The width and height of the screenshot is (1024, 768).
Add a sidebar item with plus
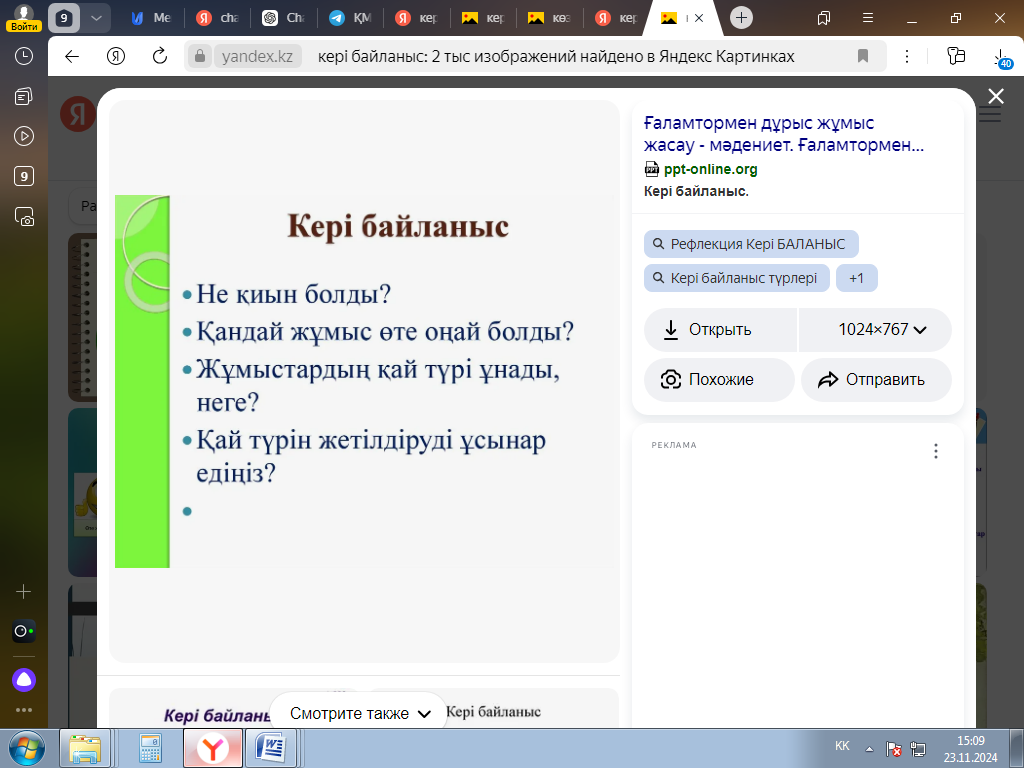click(x=24, y=592)
